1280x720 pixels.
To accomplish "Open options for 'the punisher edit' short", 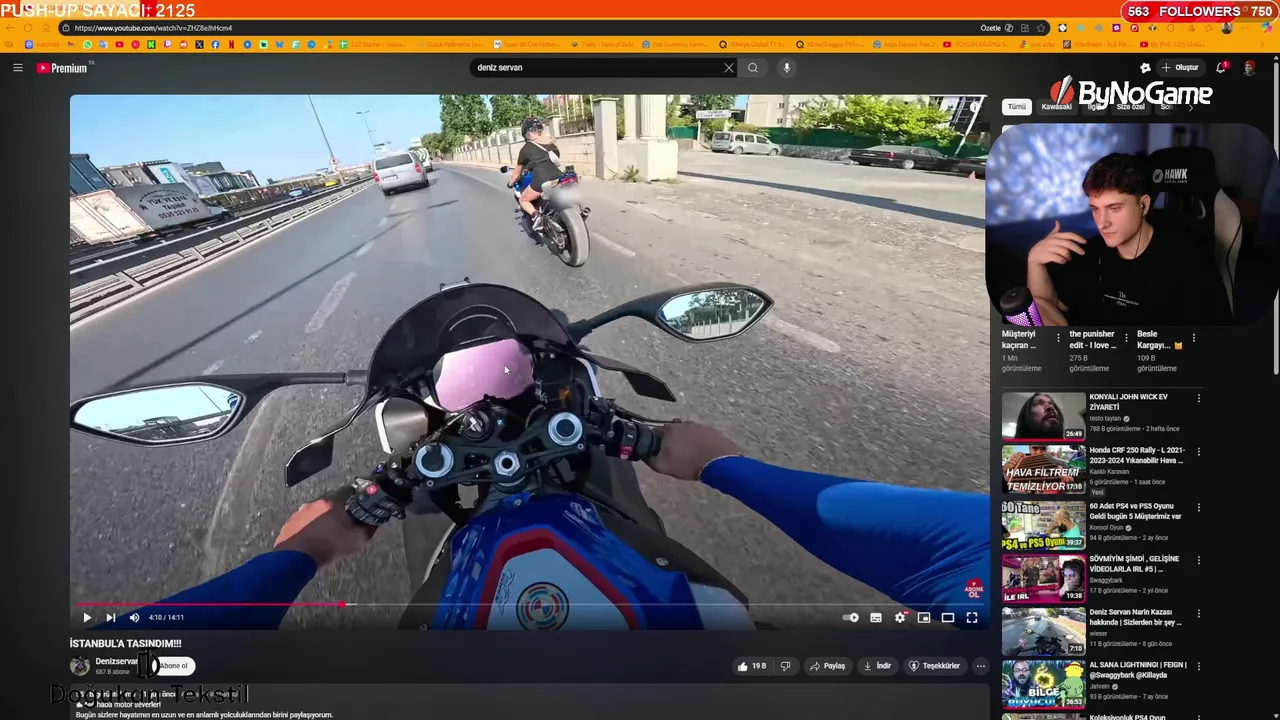I will 1126,339.
